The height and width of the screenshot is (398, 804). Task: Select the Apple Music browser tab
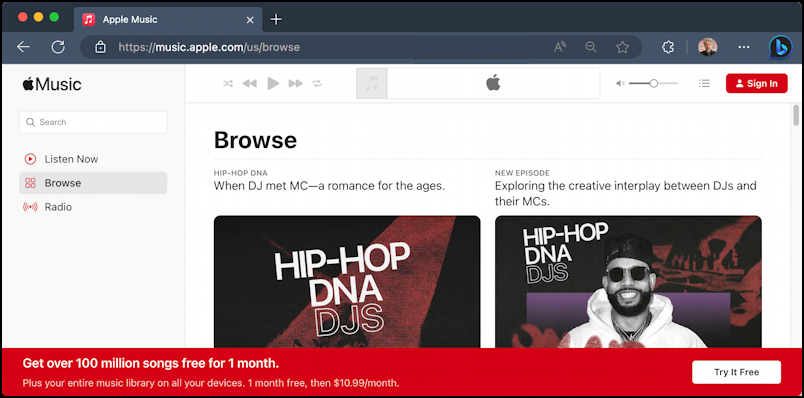(168, 19)
